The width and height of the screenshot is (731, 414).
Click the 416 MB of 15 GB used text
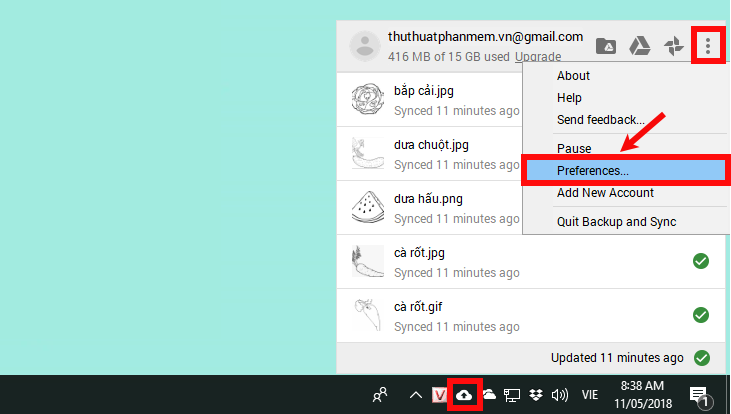coord(448,57)
